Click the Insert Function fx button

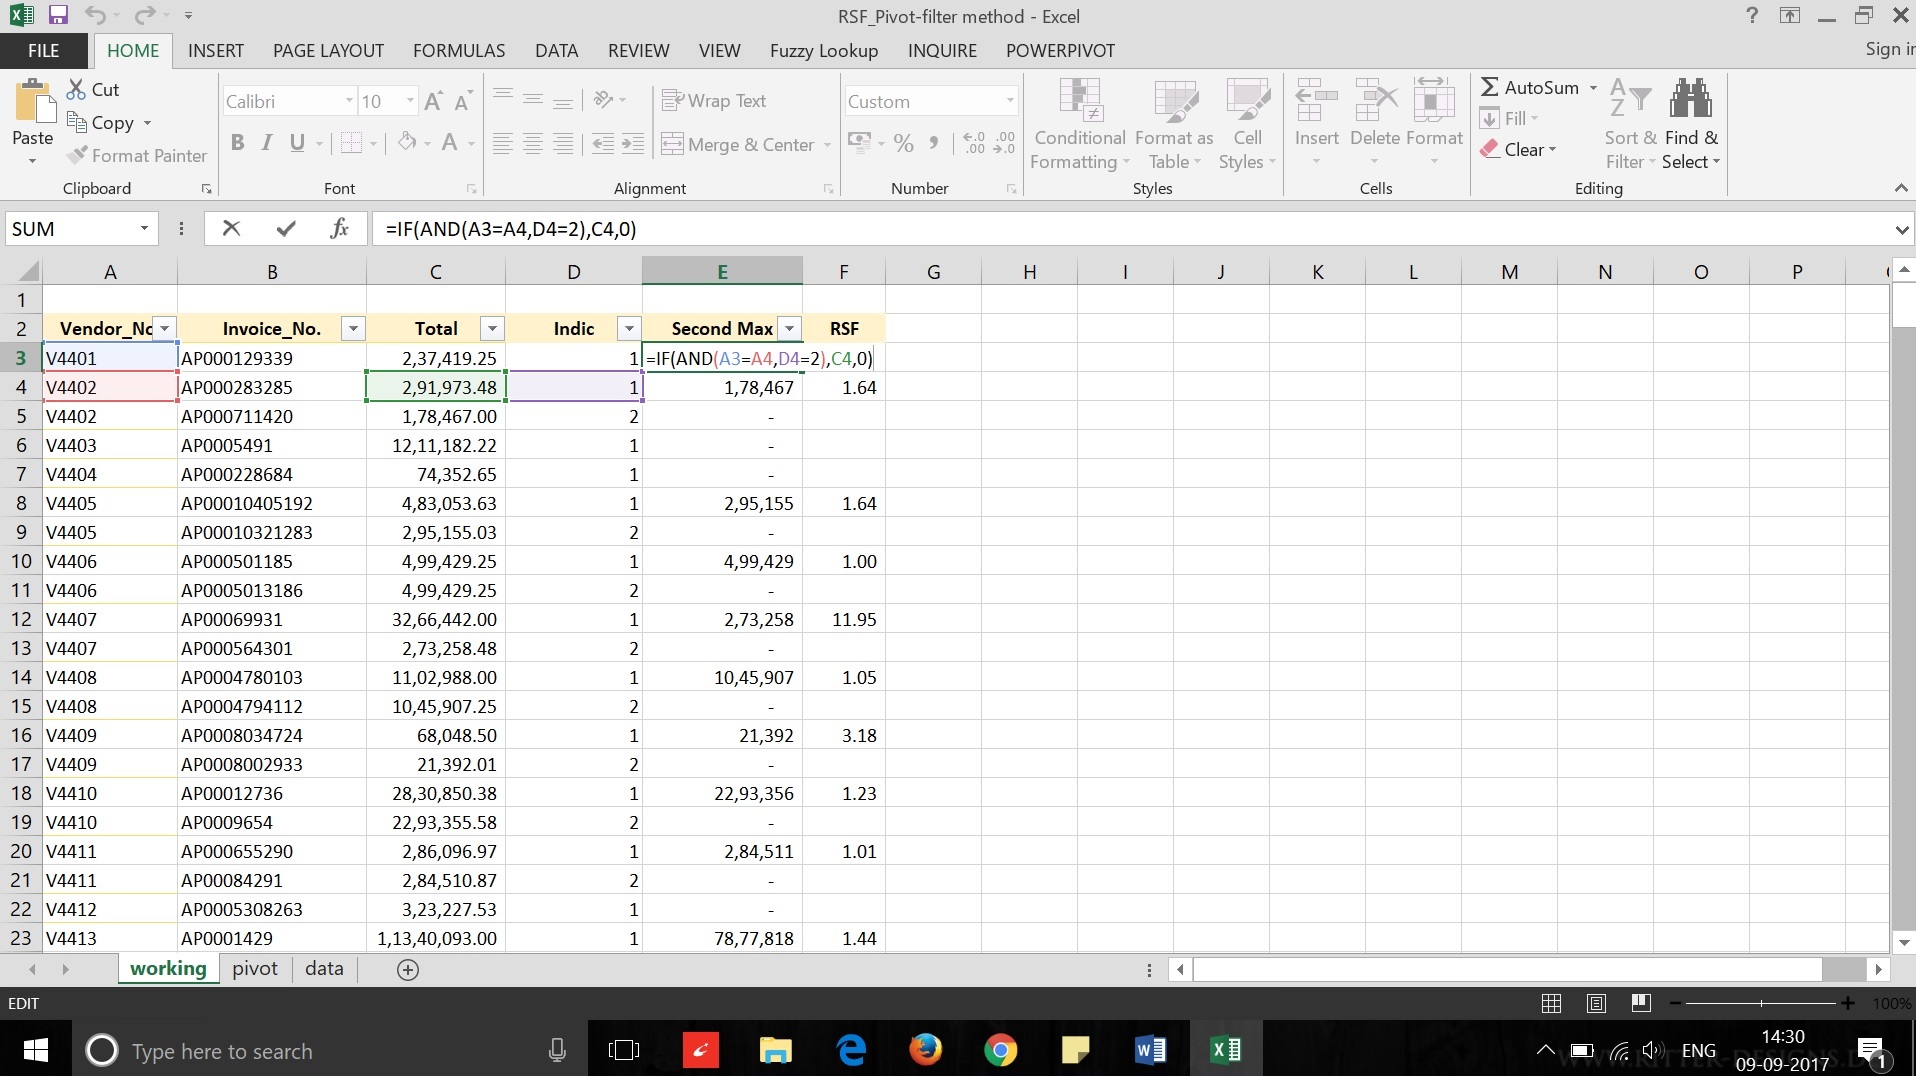(x=339, y=228)
